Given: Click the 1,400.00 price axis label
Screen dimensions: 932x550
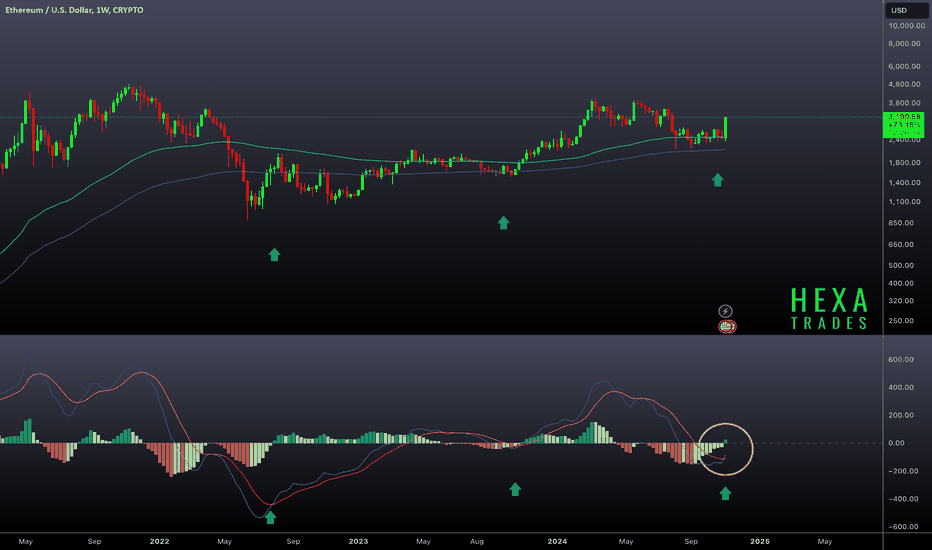Looking at the screenshot, I should coord(904,183).
